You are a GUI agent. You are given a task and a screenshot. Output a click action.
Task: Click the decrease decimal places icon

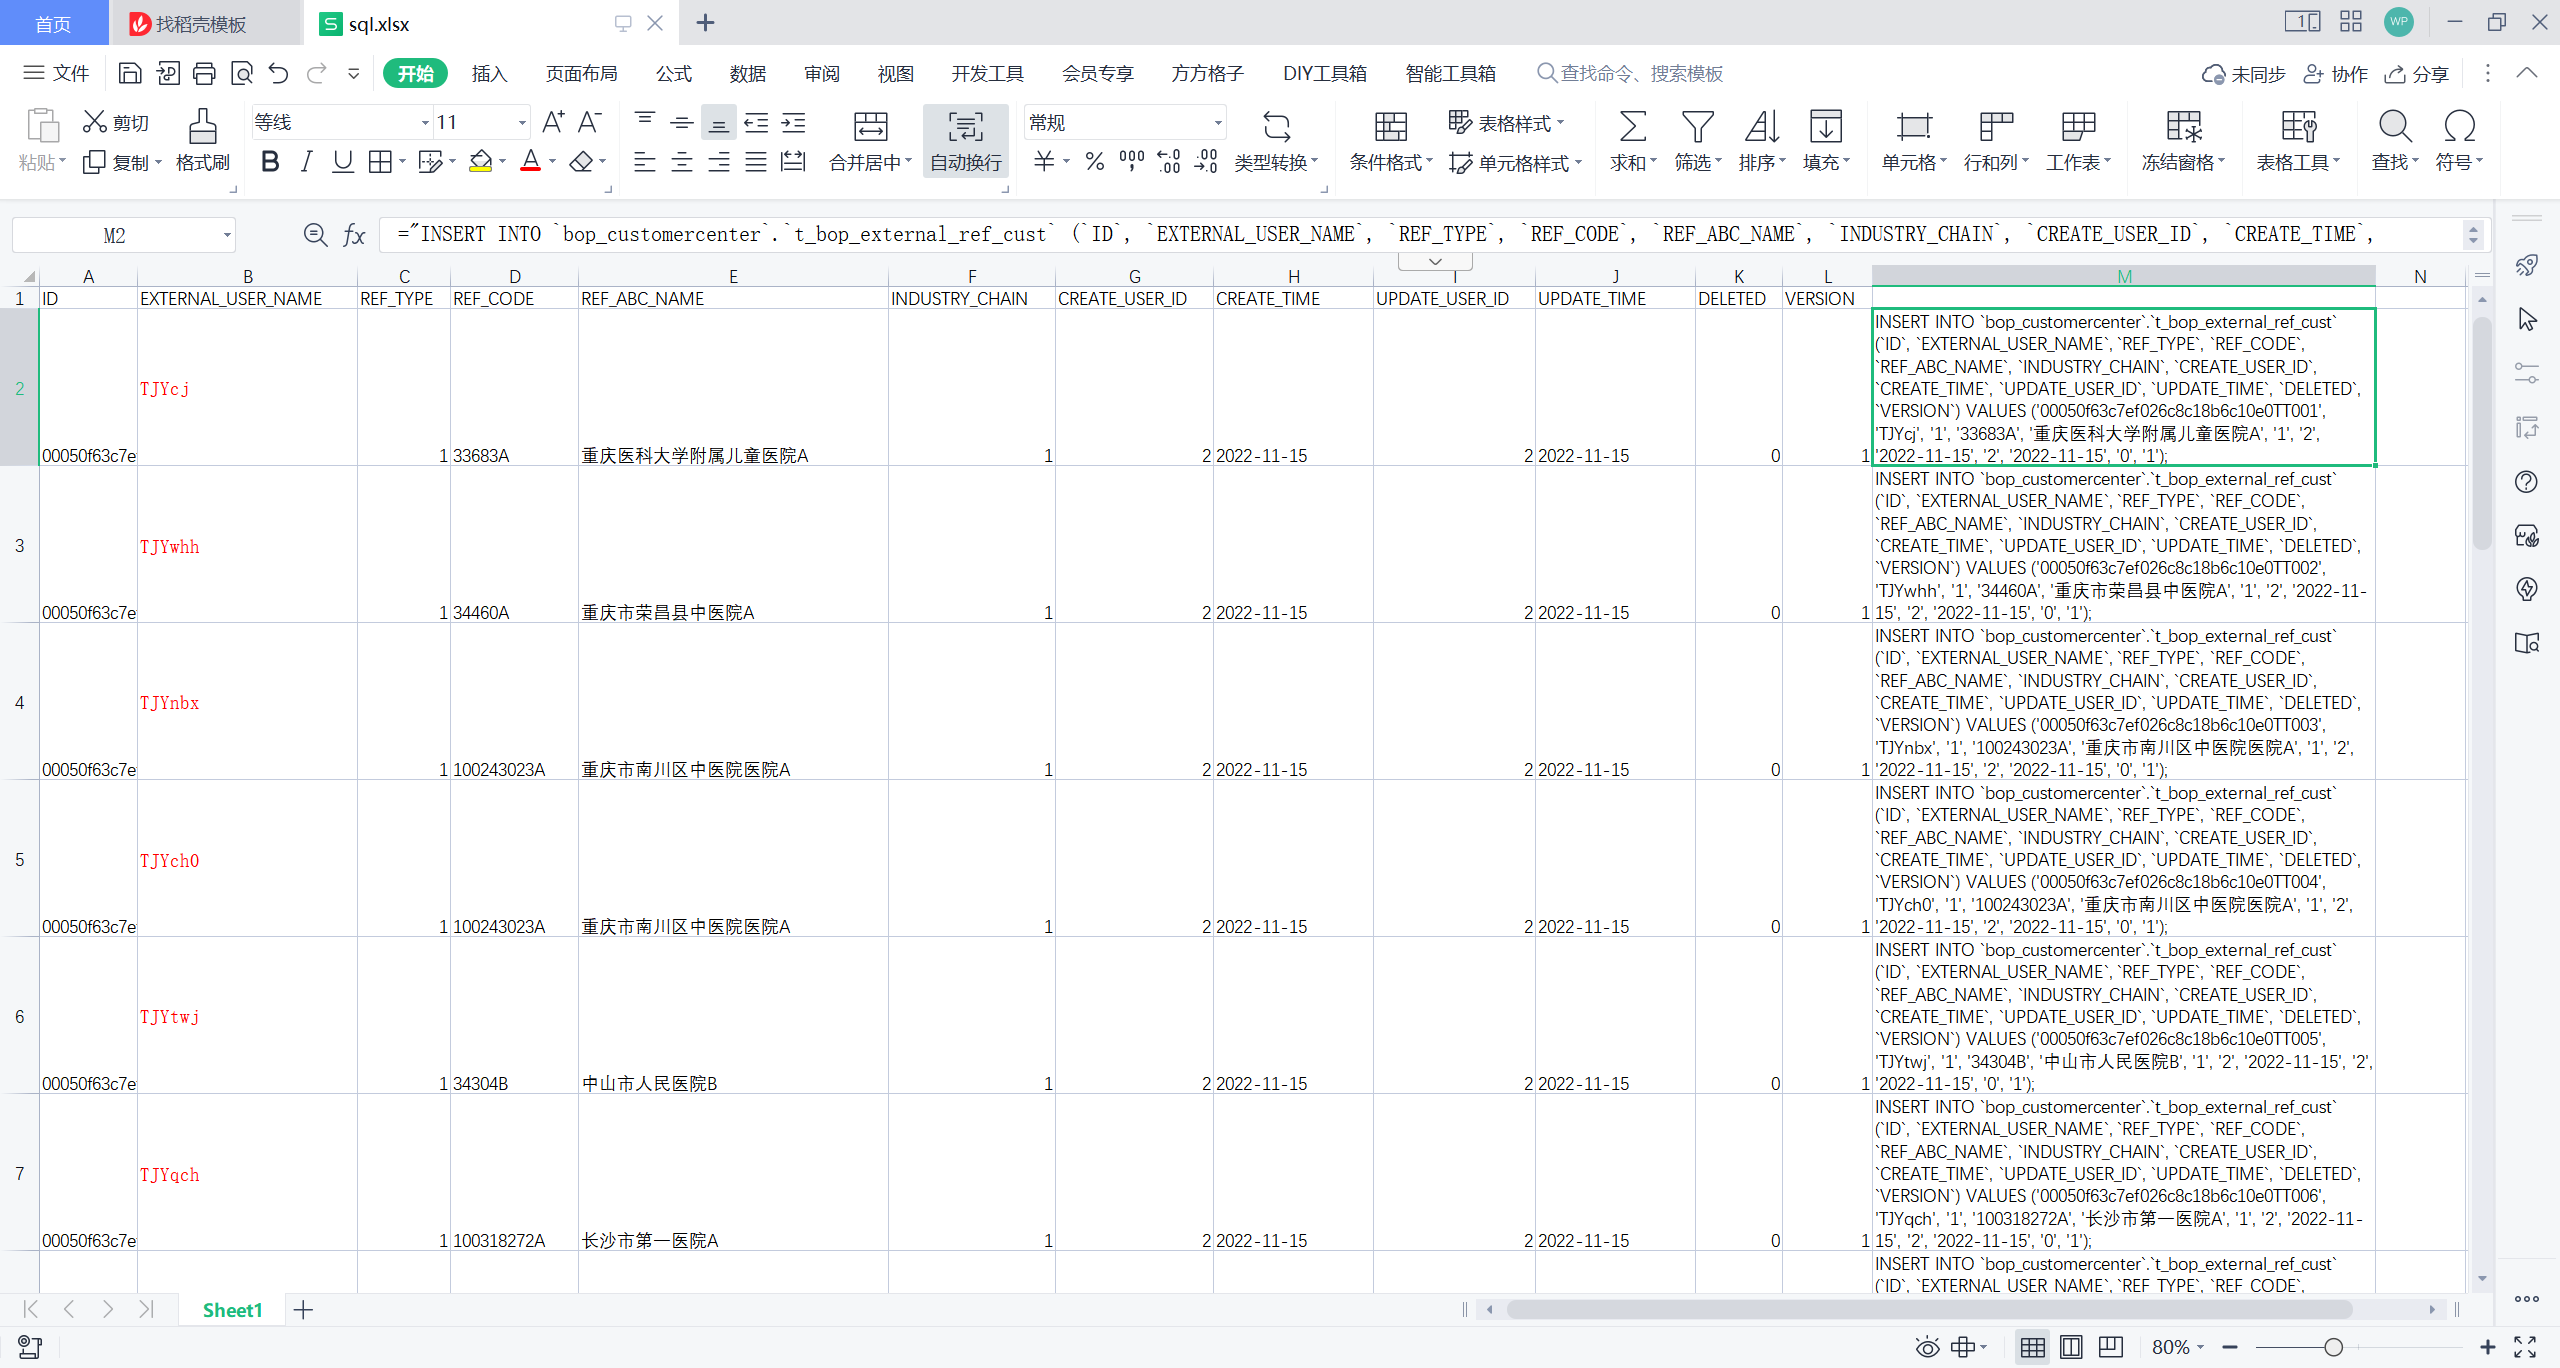click(1206, 161)
